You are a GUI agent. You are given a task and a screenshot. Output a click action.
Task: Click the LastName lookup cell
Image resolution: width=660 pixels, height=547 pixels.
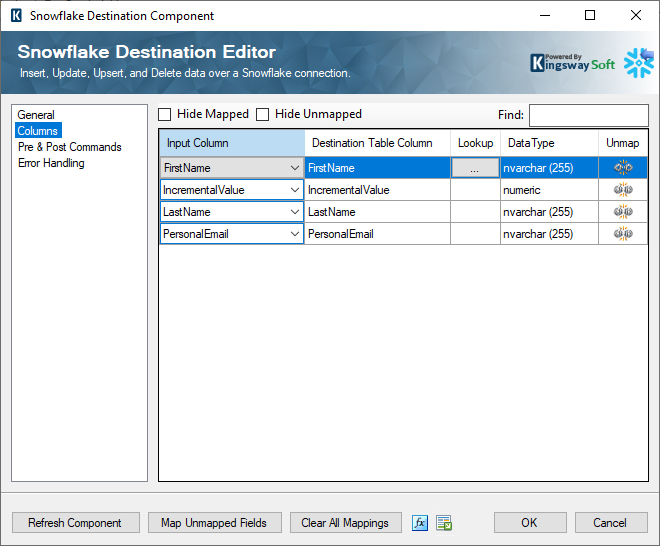pyautogui.click(x=475, y=212)
